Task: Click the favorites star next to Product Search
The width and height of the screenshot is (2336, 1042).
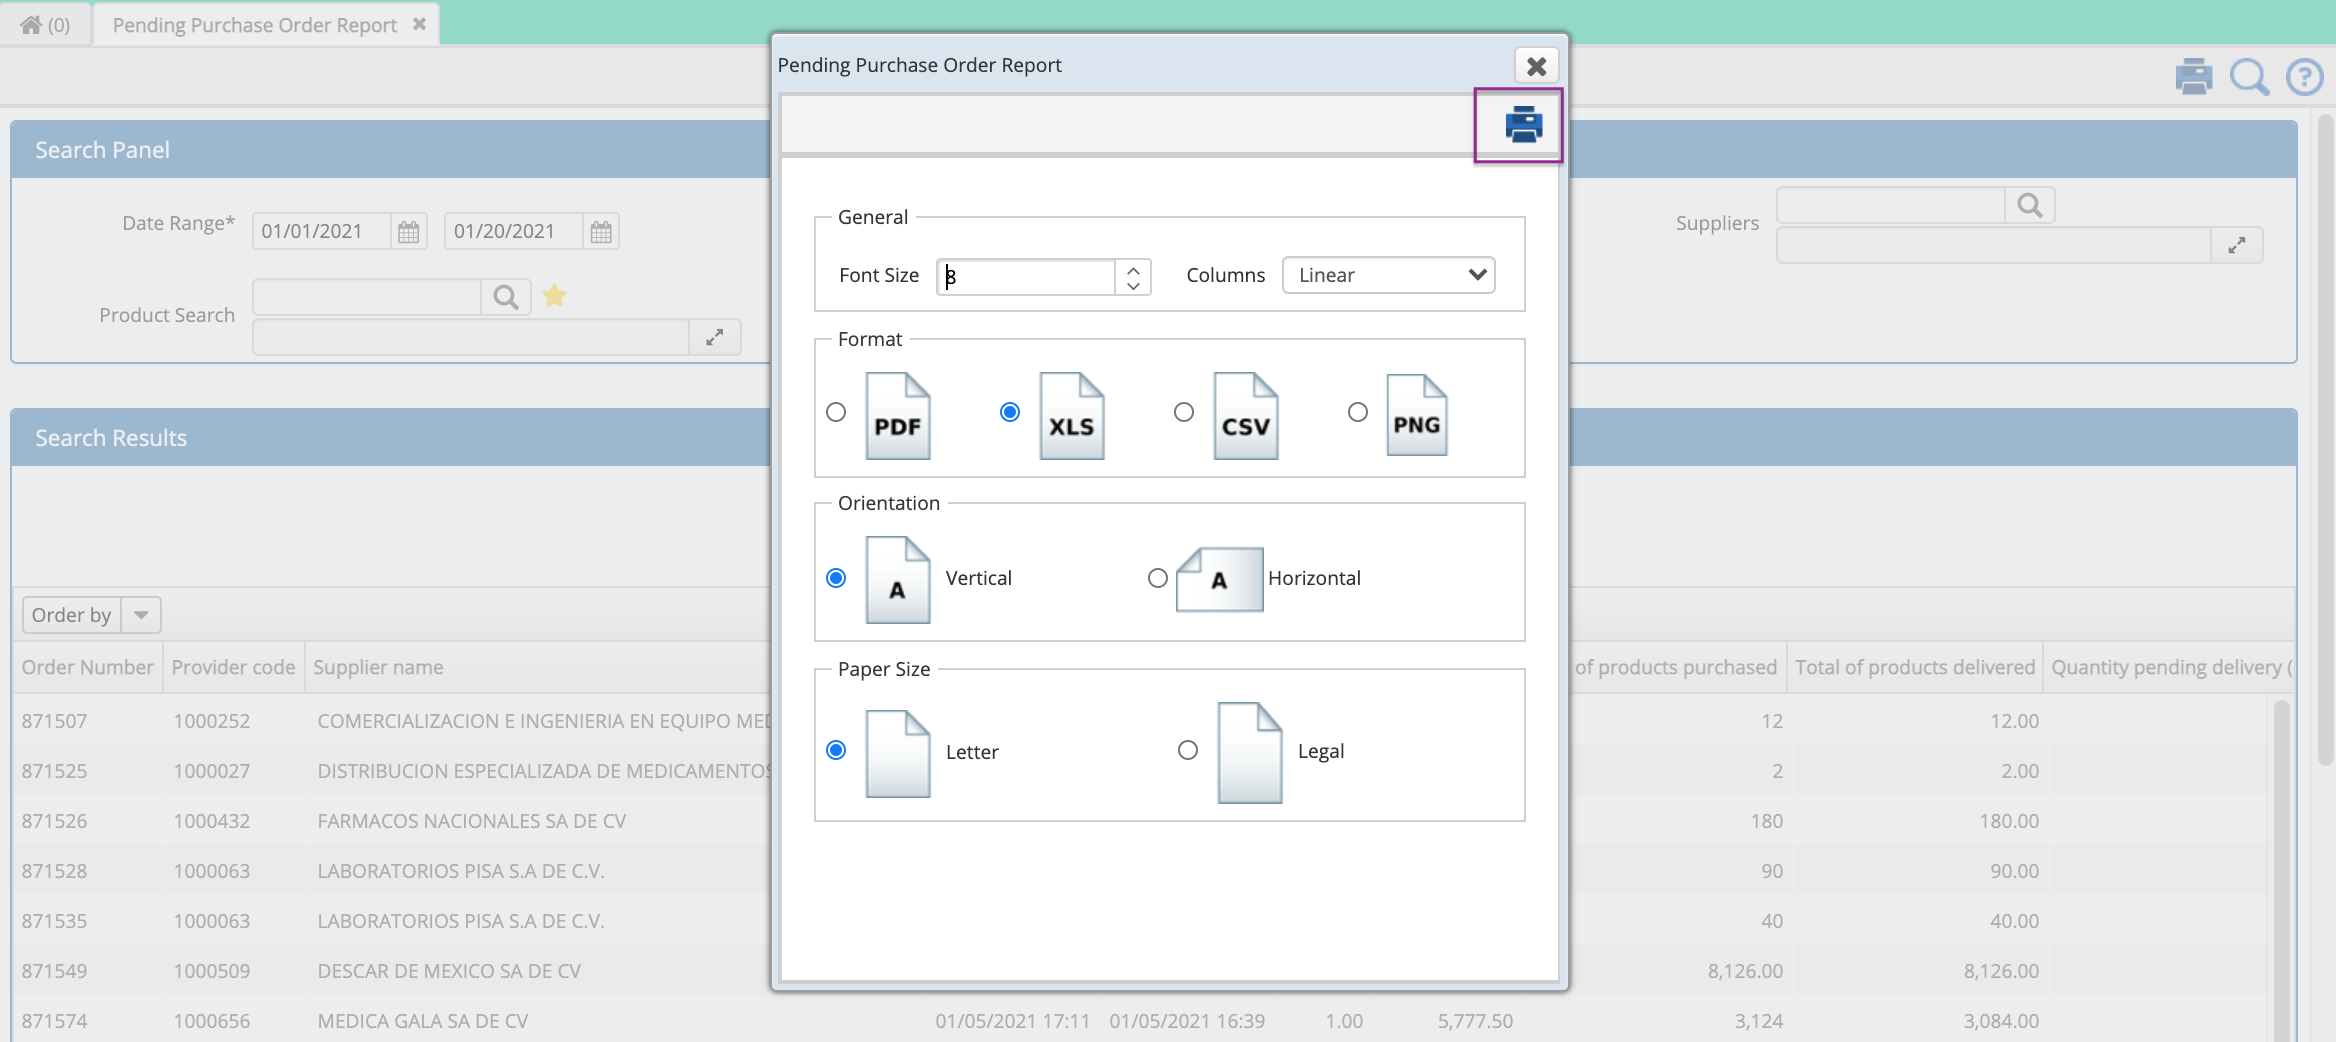Action: pos(555,296)
